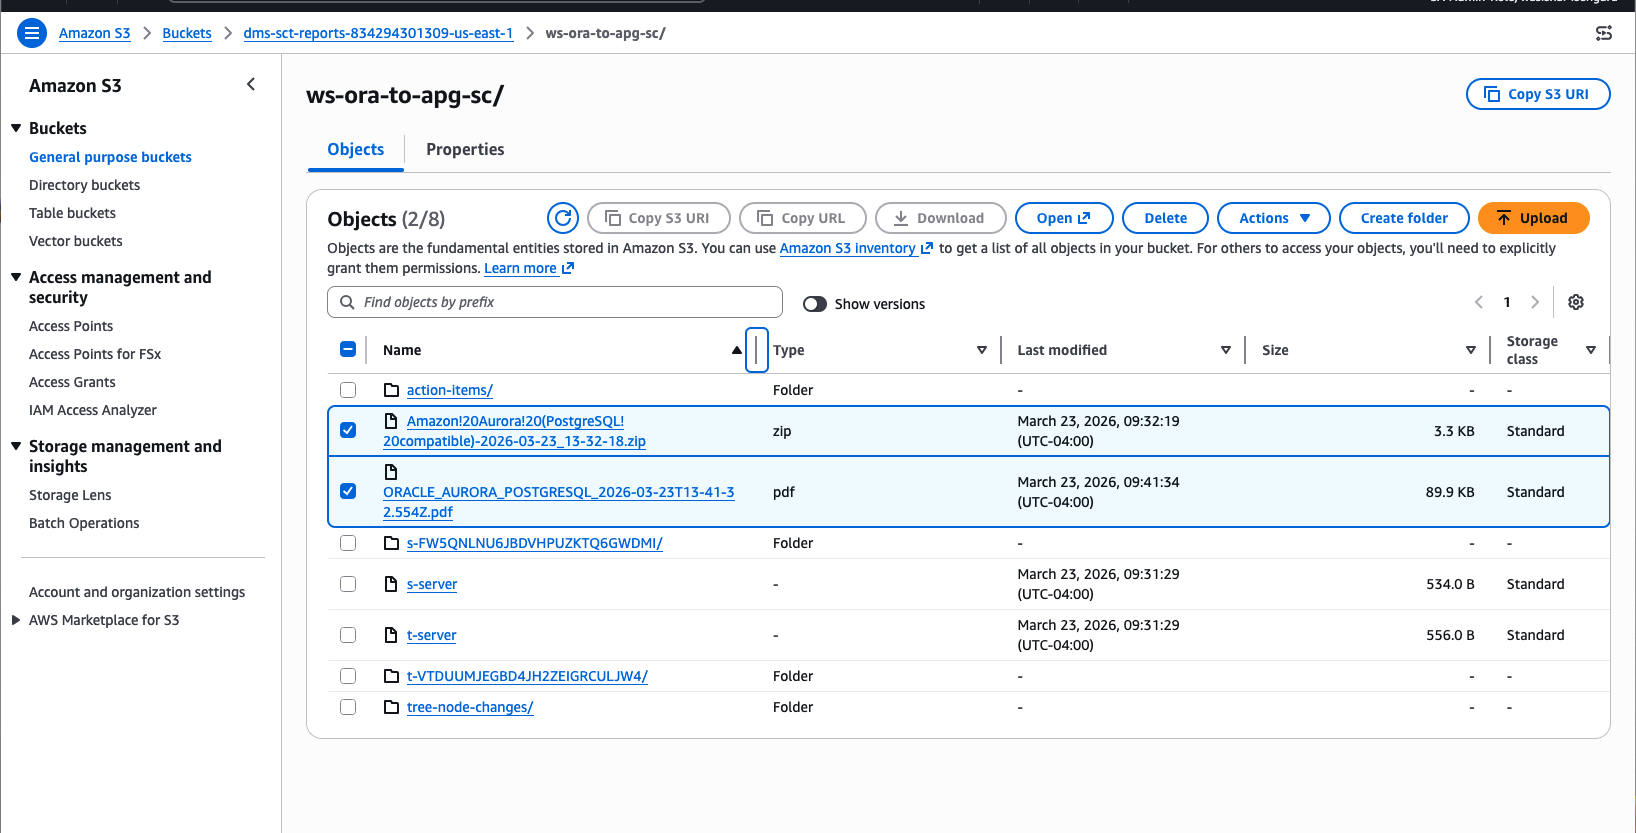Go to the previous page arrow
Screen dimensions: 1636x833
coord(1479,302)
